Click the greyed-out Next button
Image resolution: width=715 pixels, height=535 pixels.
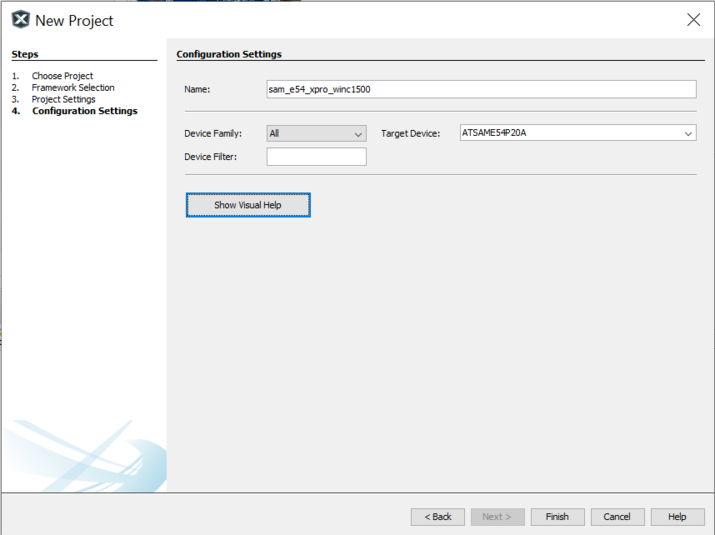[x=497, y=517]
